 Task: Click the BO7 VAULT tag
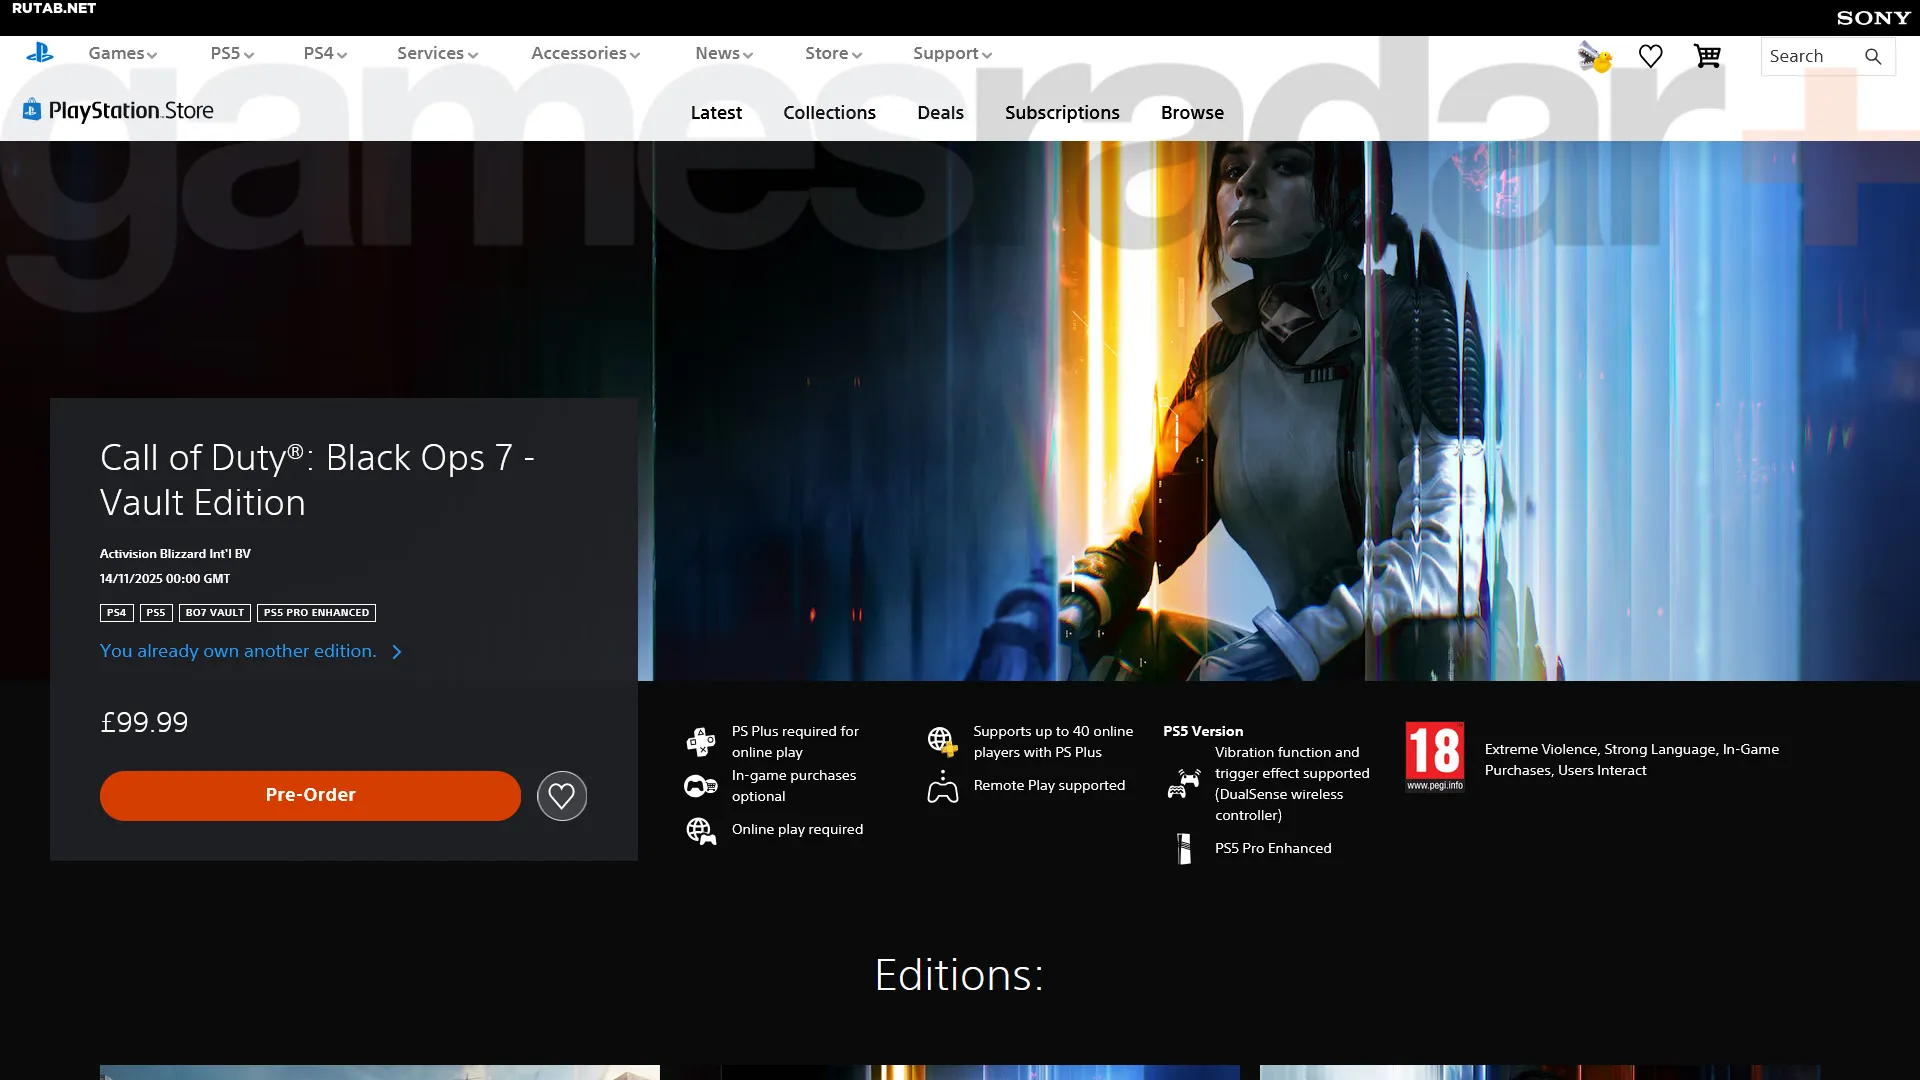215,613
